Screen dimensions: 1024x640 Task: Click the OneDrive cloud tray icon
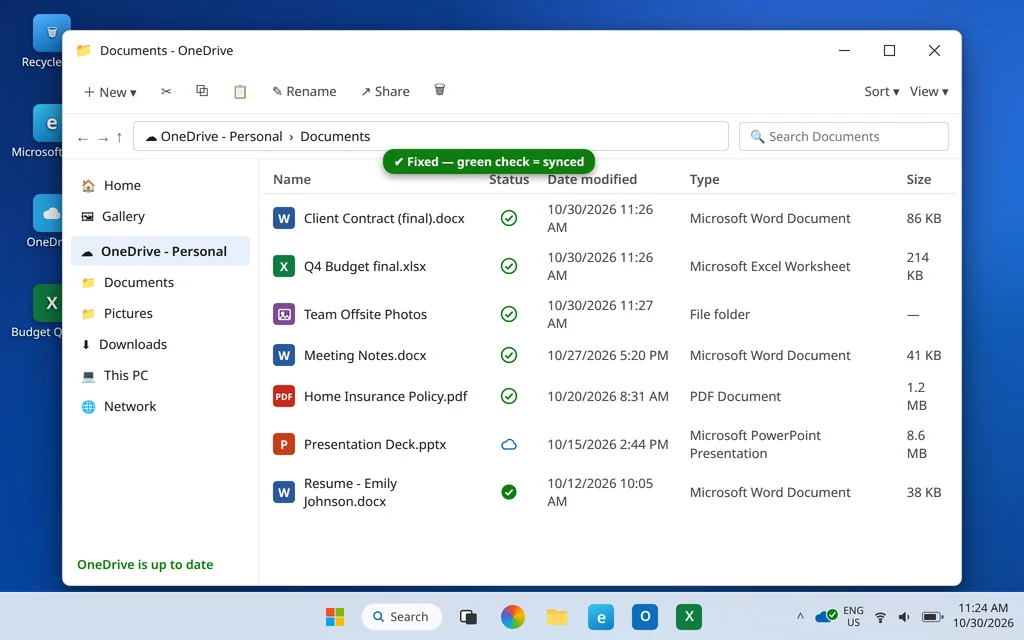pyautogui.click(x=826, y=616)
